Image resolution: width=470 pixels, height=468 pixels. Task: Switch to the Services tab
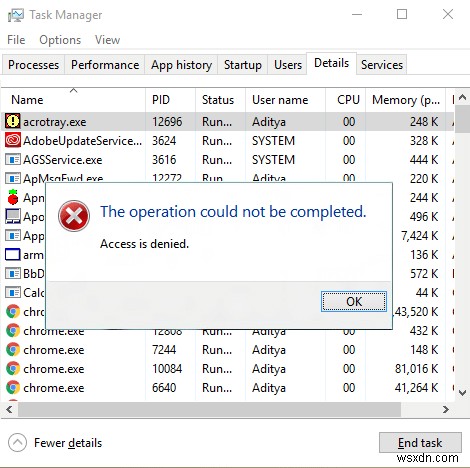pyautogui.click(x=382, y=65)
